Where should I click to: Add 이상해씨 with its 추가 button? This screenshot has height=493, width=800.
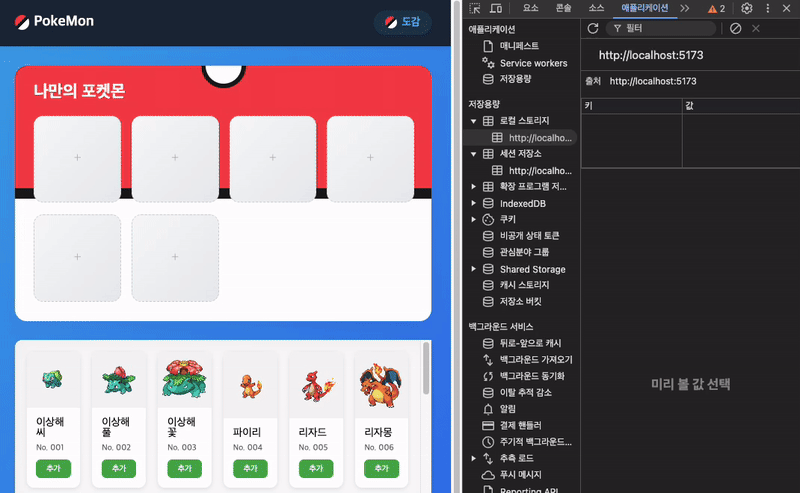(x=53, y=468)
